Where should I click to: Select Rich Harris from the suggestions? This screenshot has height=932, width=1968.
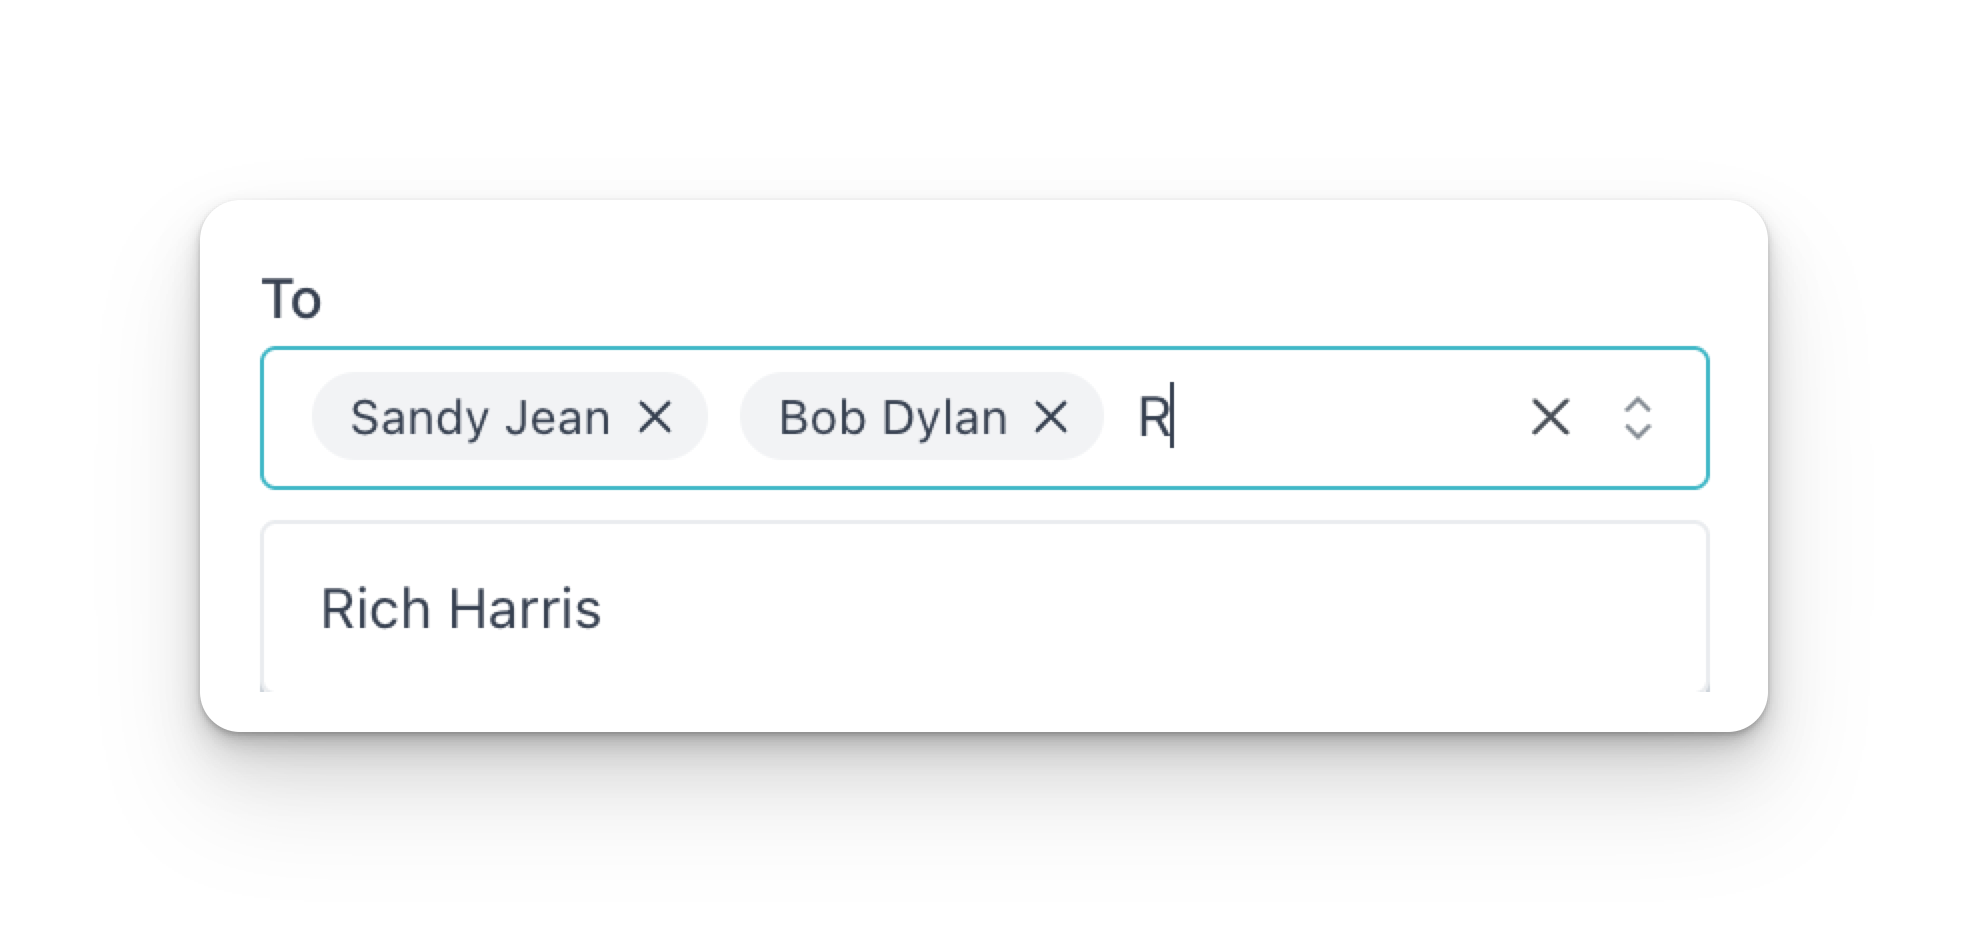point(461,608)
